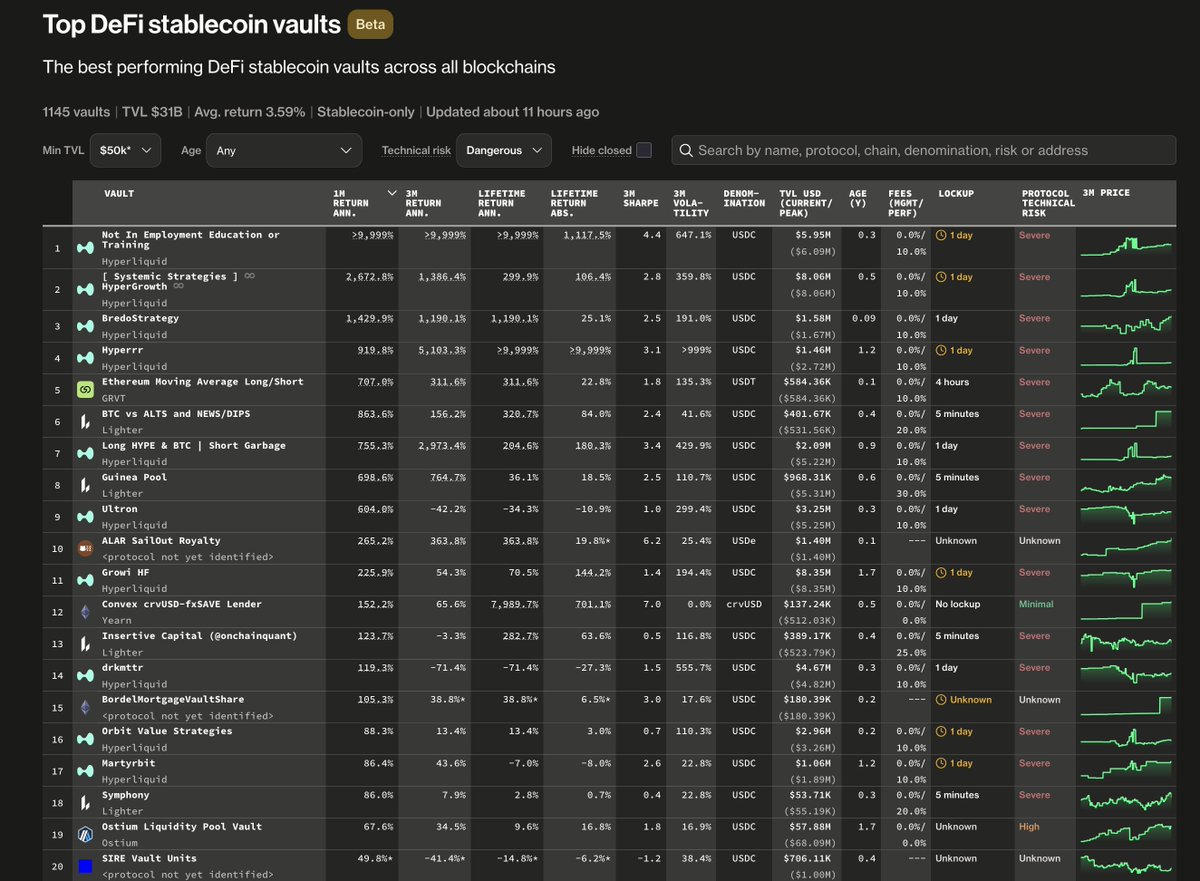1200x881 pixels.
Task: Toggle the Hide closed checkbox
Action: point(644,150)
